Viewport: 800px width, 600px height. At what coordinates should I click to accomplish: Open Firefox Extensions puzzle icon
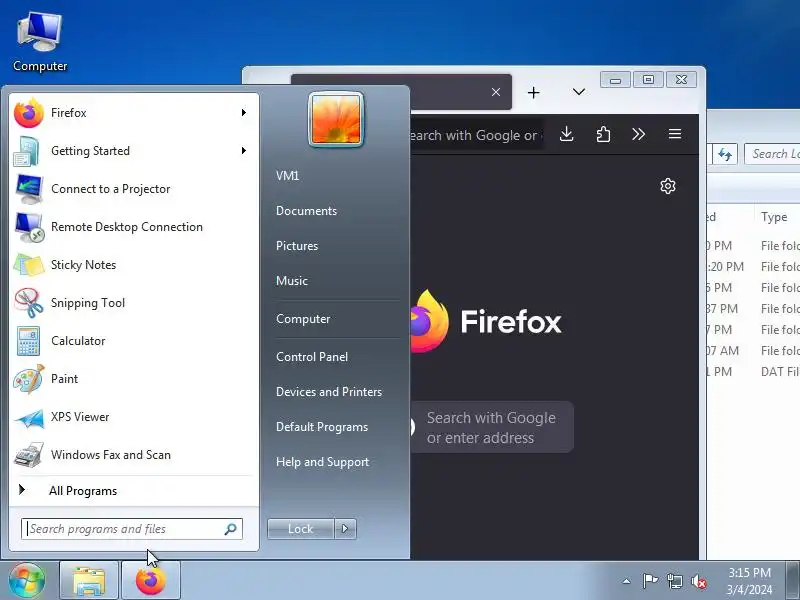603,134
